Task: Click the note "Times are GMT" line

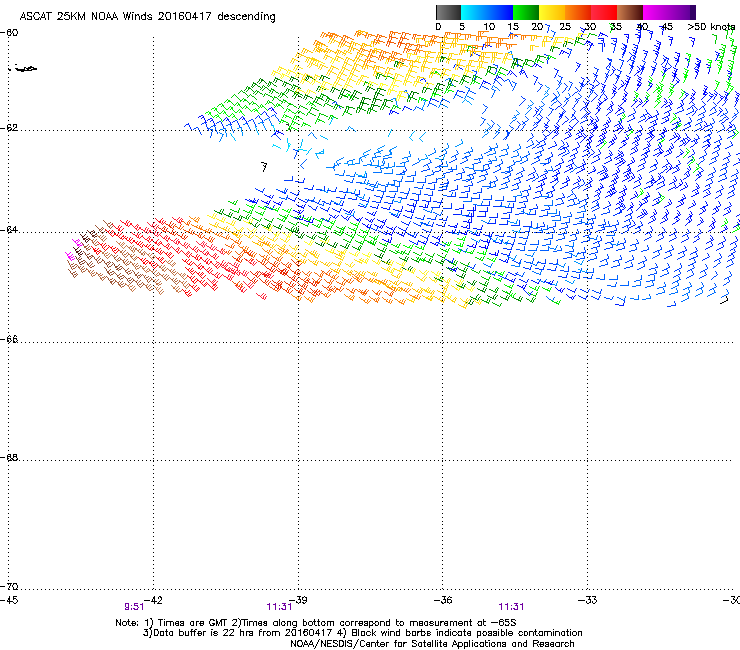Action: click(316, 623)
